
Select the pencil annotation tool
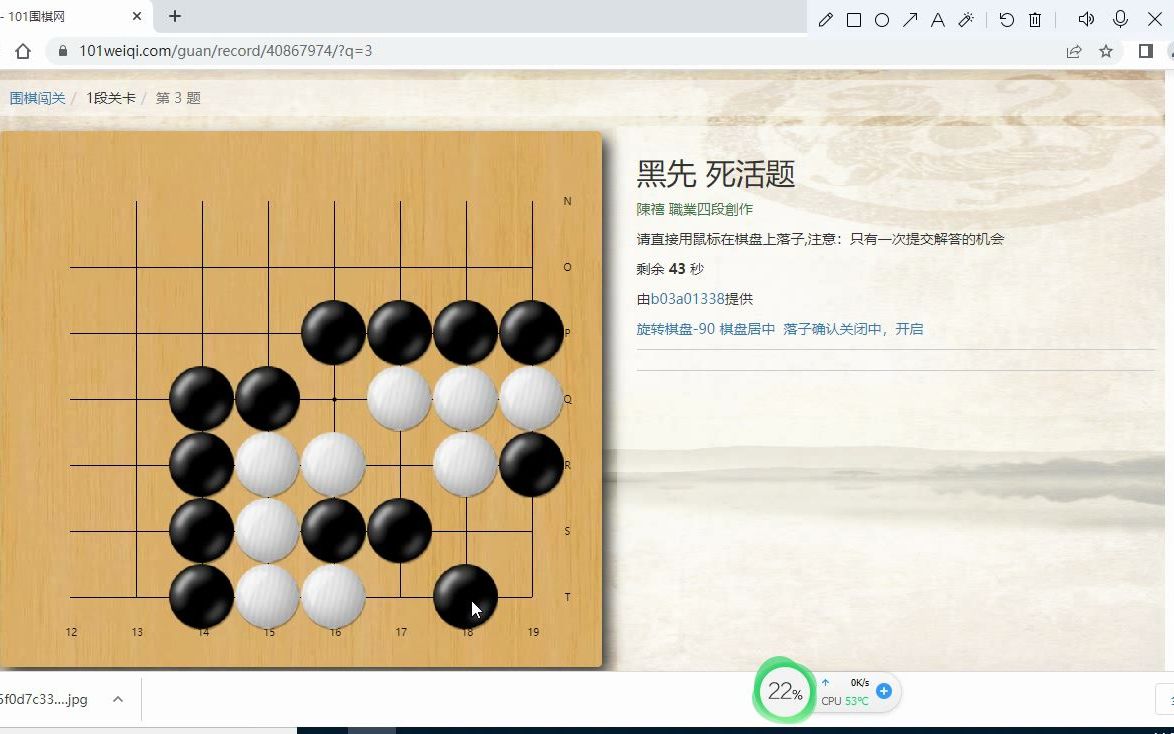point(825,20)
